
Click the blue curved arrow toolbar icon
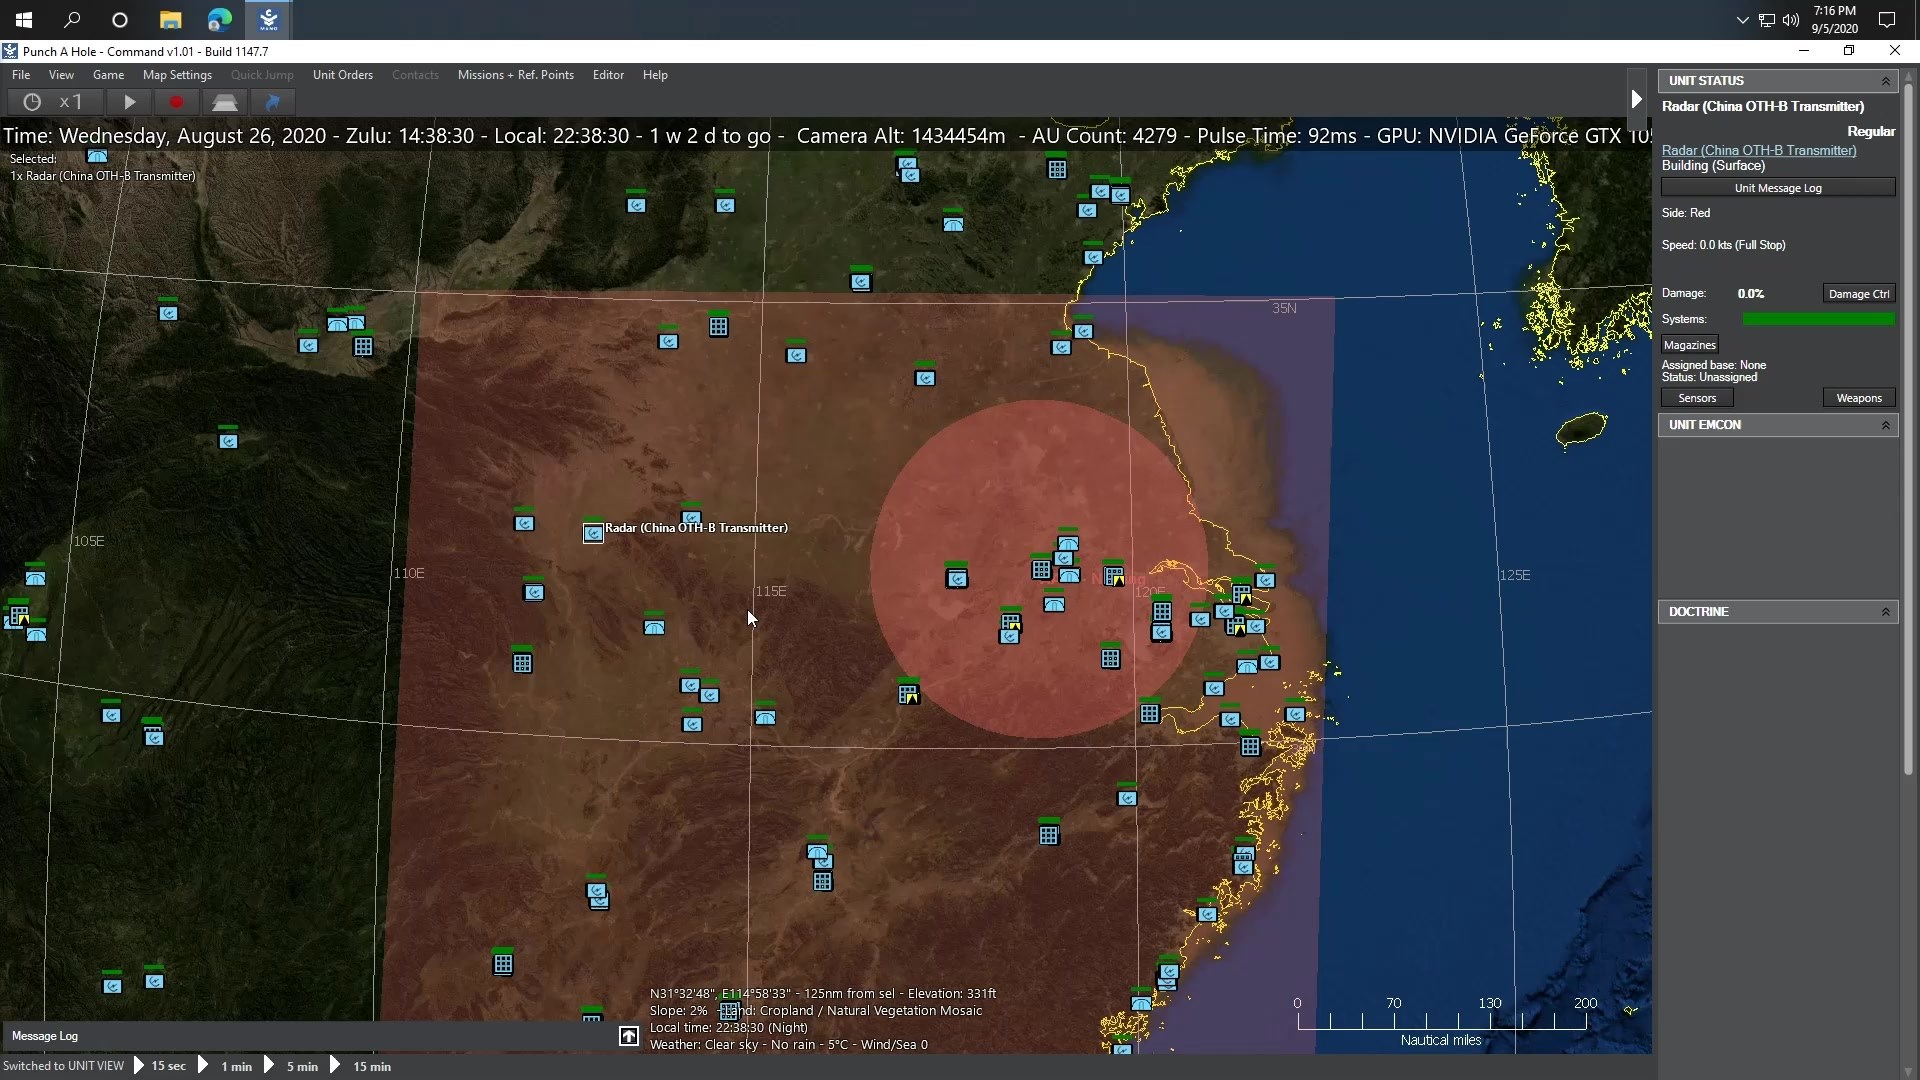272,102
